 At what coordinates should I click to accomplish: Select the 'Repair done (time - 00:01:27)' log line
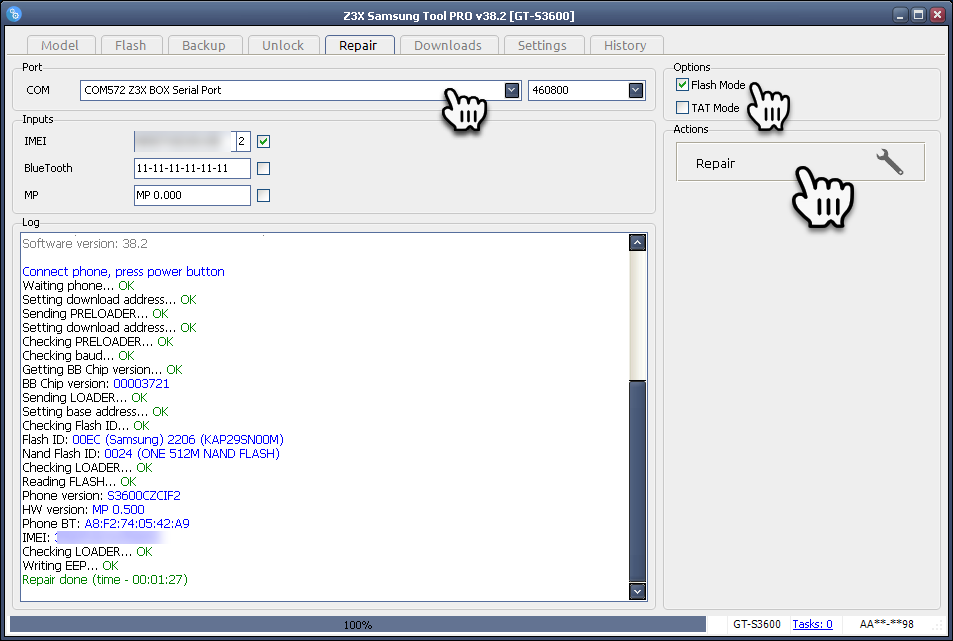(105, 580)
